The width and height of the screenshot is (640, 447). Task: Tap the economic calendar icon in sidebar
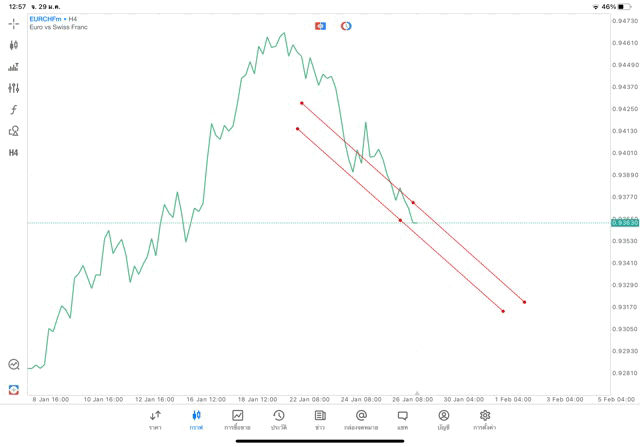pyautogui.click(x=13, y=389)
